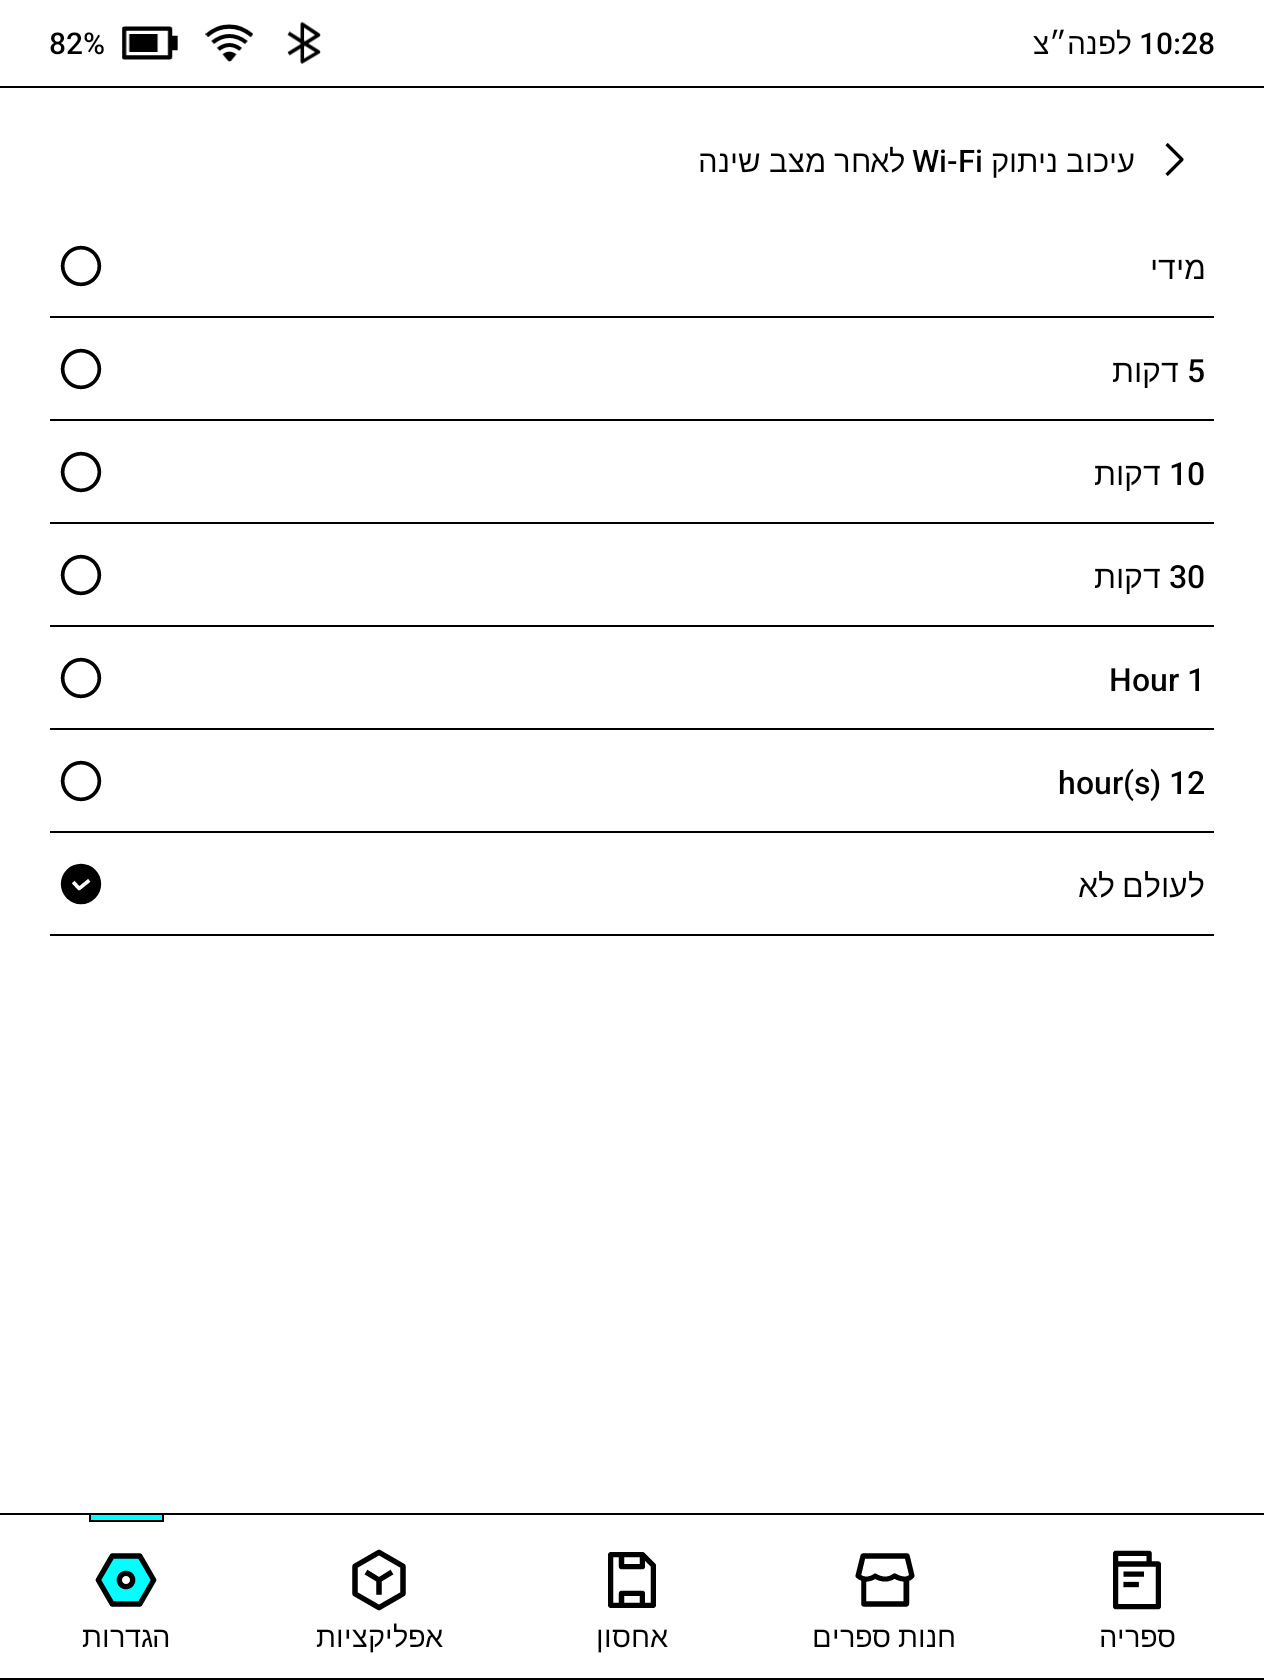This screenshot has height=1680, width=1264.
Task: Select the מידי (immediate) radio button
Action: point(81,266)
